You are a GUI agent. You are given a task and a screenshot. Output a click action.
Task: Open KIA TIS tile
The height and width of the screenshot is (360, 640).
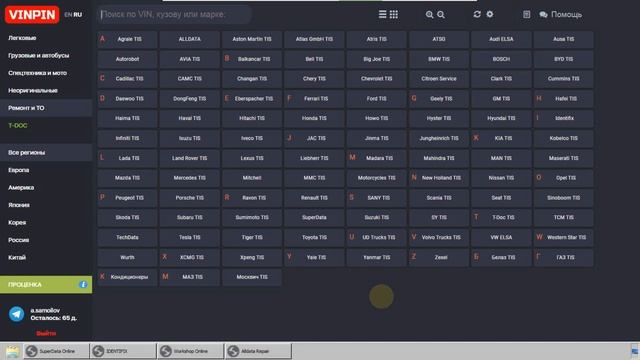click(x=501, y=138)
